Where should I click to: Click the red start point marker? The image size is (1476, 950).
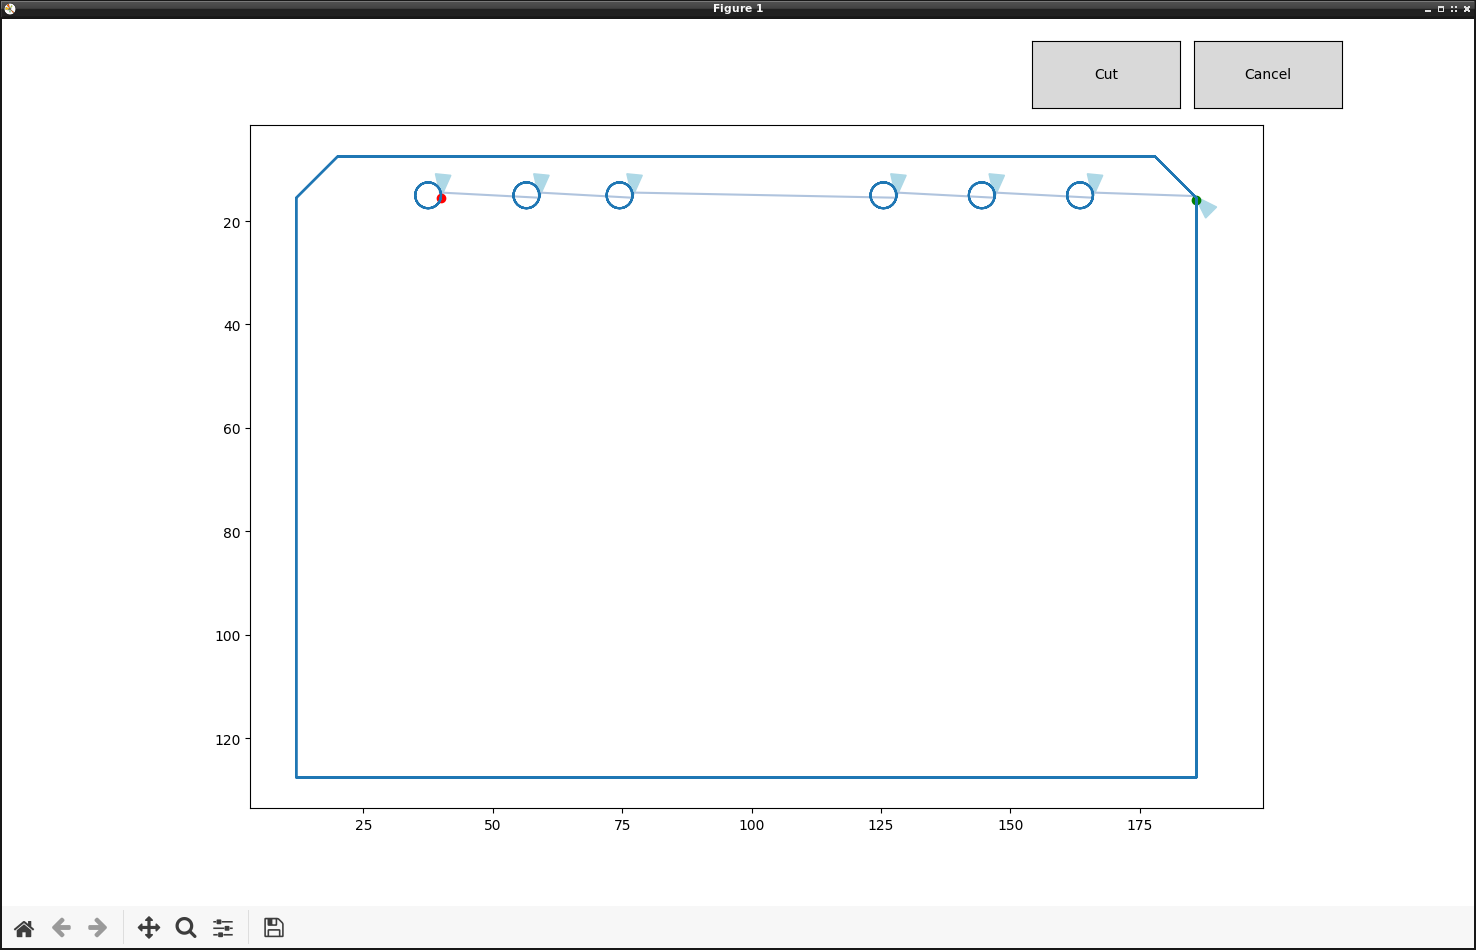click(441, 199)
